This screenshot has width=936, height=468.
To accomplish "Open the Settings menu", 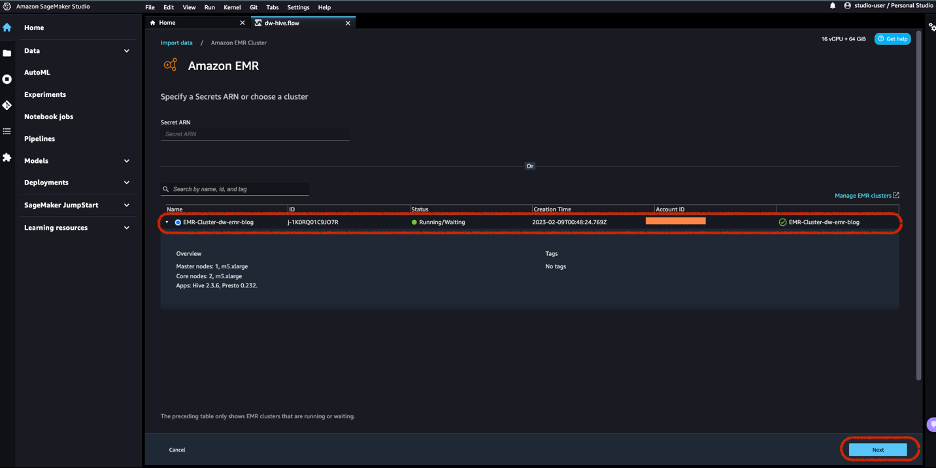I will click(298, 7).
